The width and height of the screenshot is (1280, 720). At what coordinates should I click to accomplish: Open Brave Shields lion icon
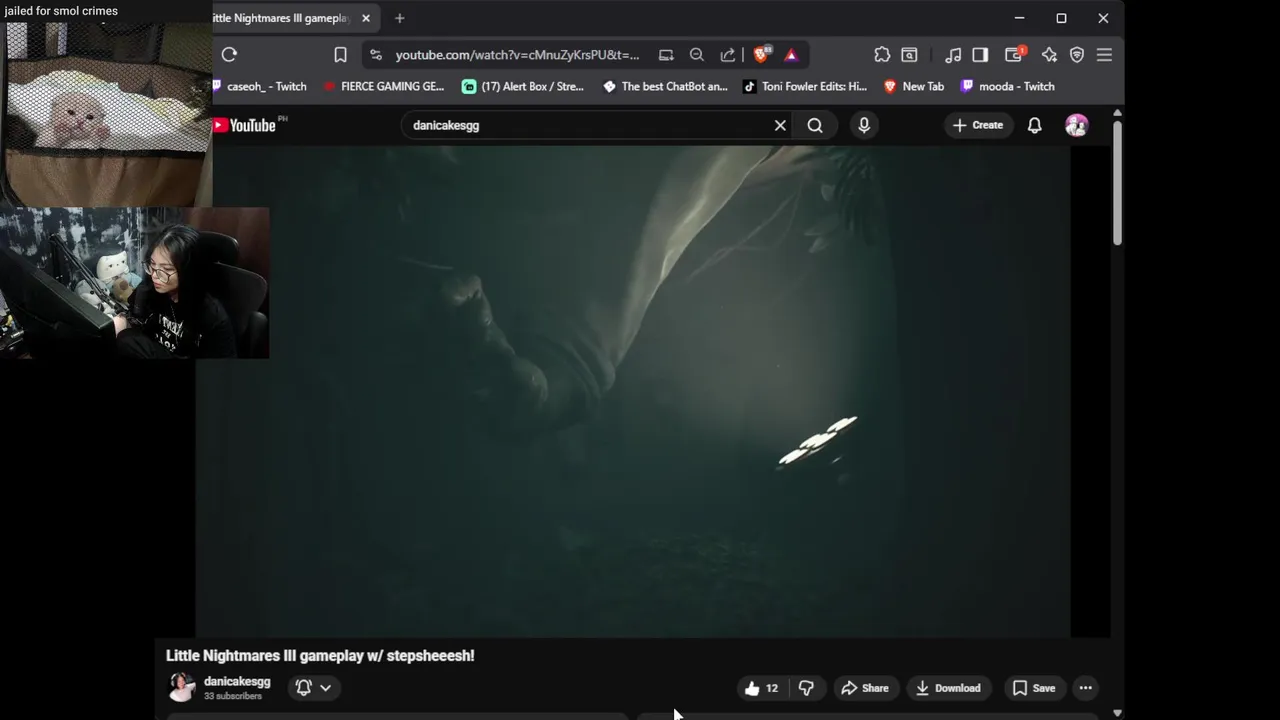pos(761,55)
